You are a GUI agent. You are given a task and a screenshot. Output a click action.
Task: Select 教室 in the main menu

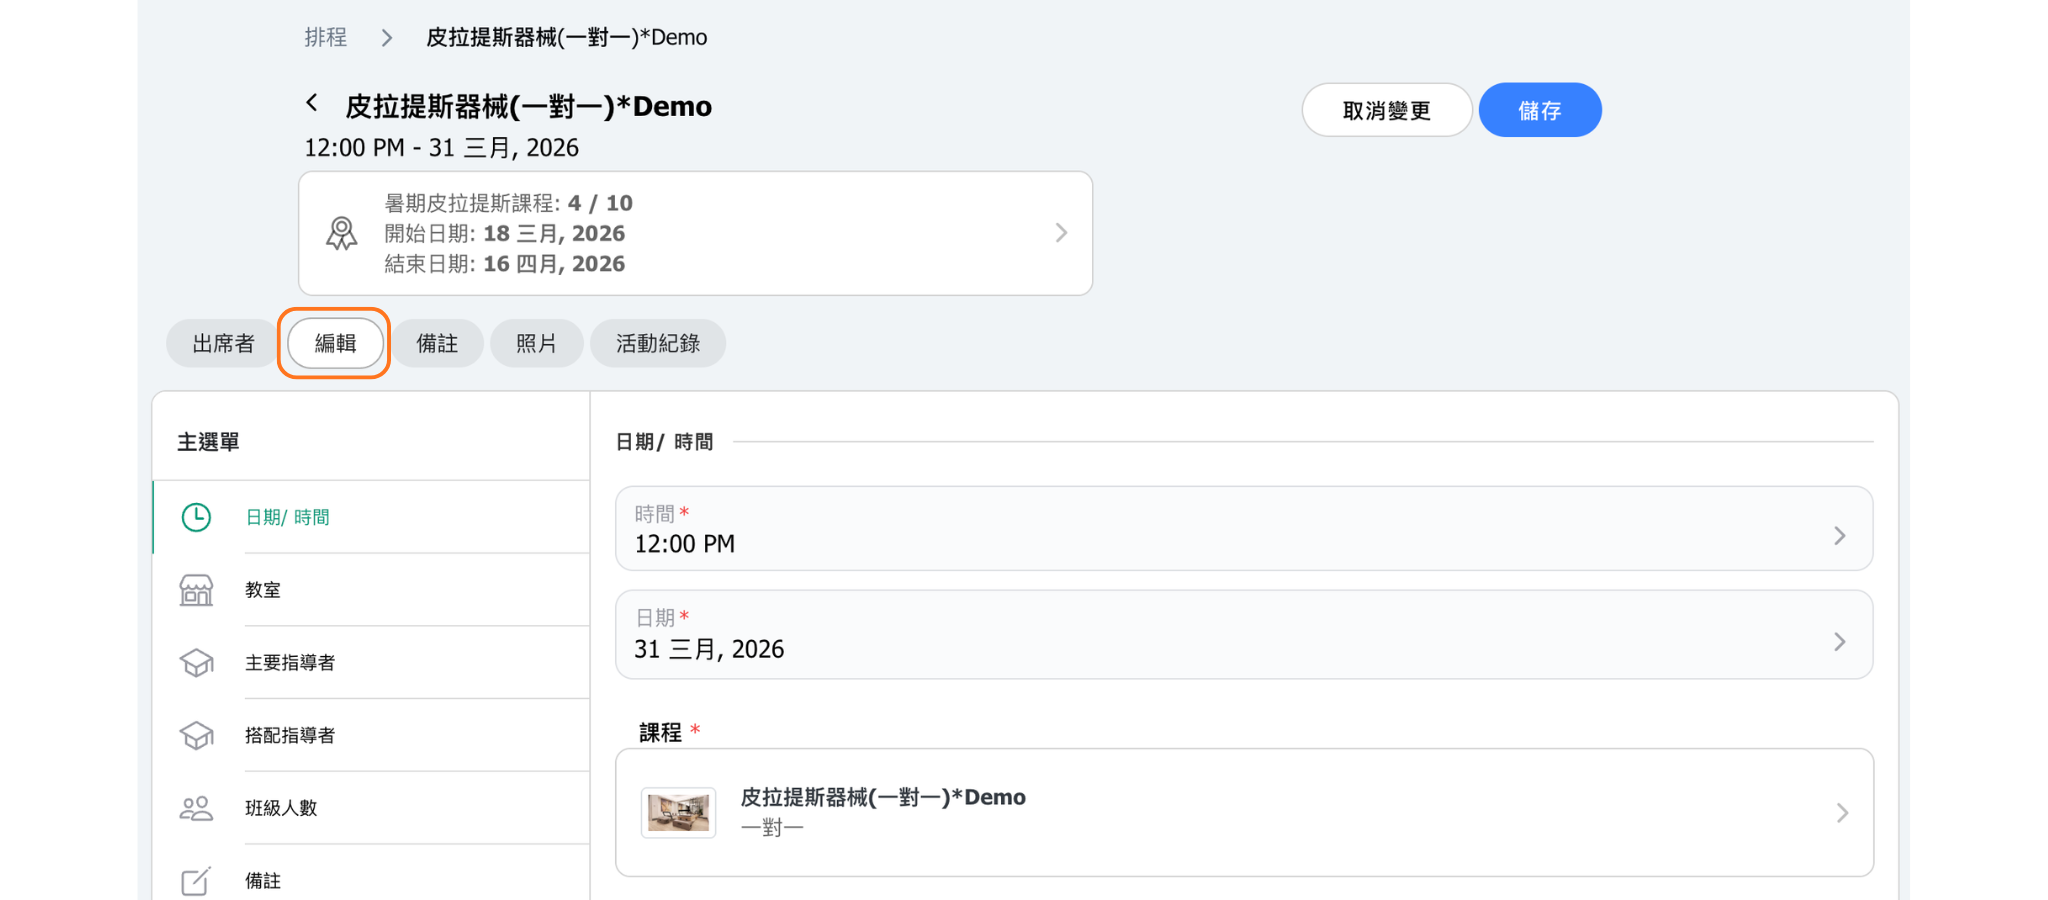point(263,590)
